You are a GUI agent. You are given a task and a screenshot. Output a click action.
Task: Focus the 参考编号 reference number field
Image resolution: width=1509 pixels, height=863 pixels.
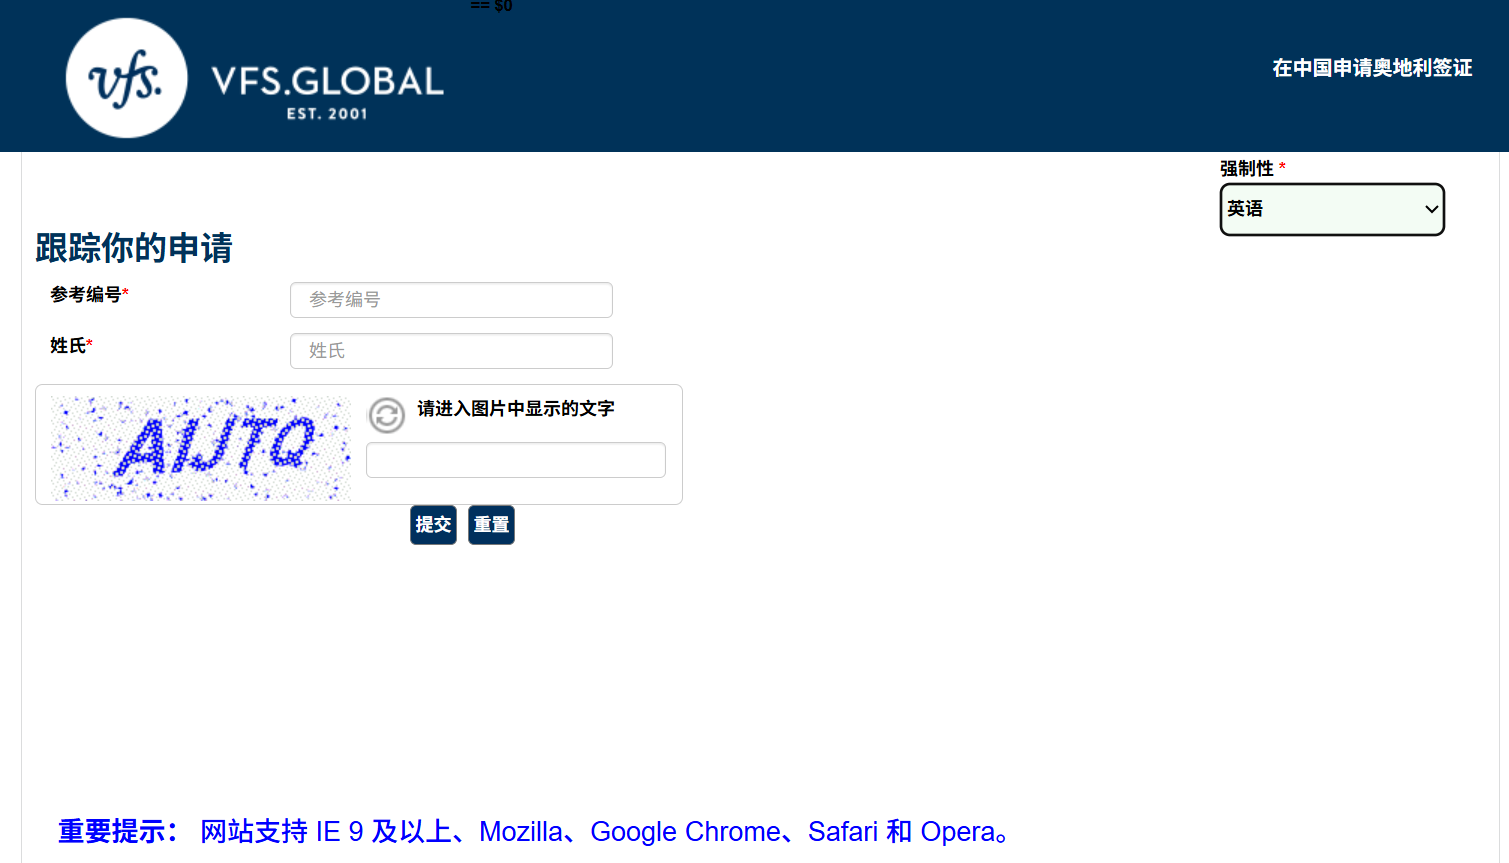point(451,300)
